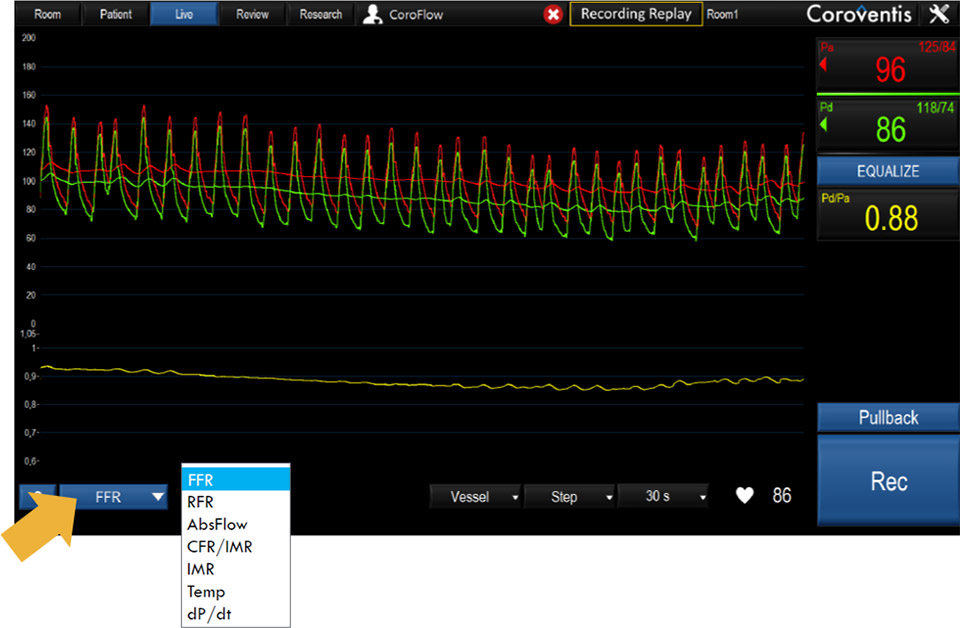Click the Pa mean value 96
Viewport: 960px width, 628px height.
click(x=890, y=70)
